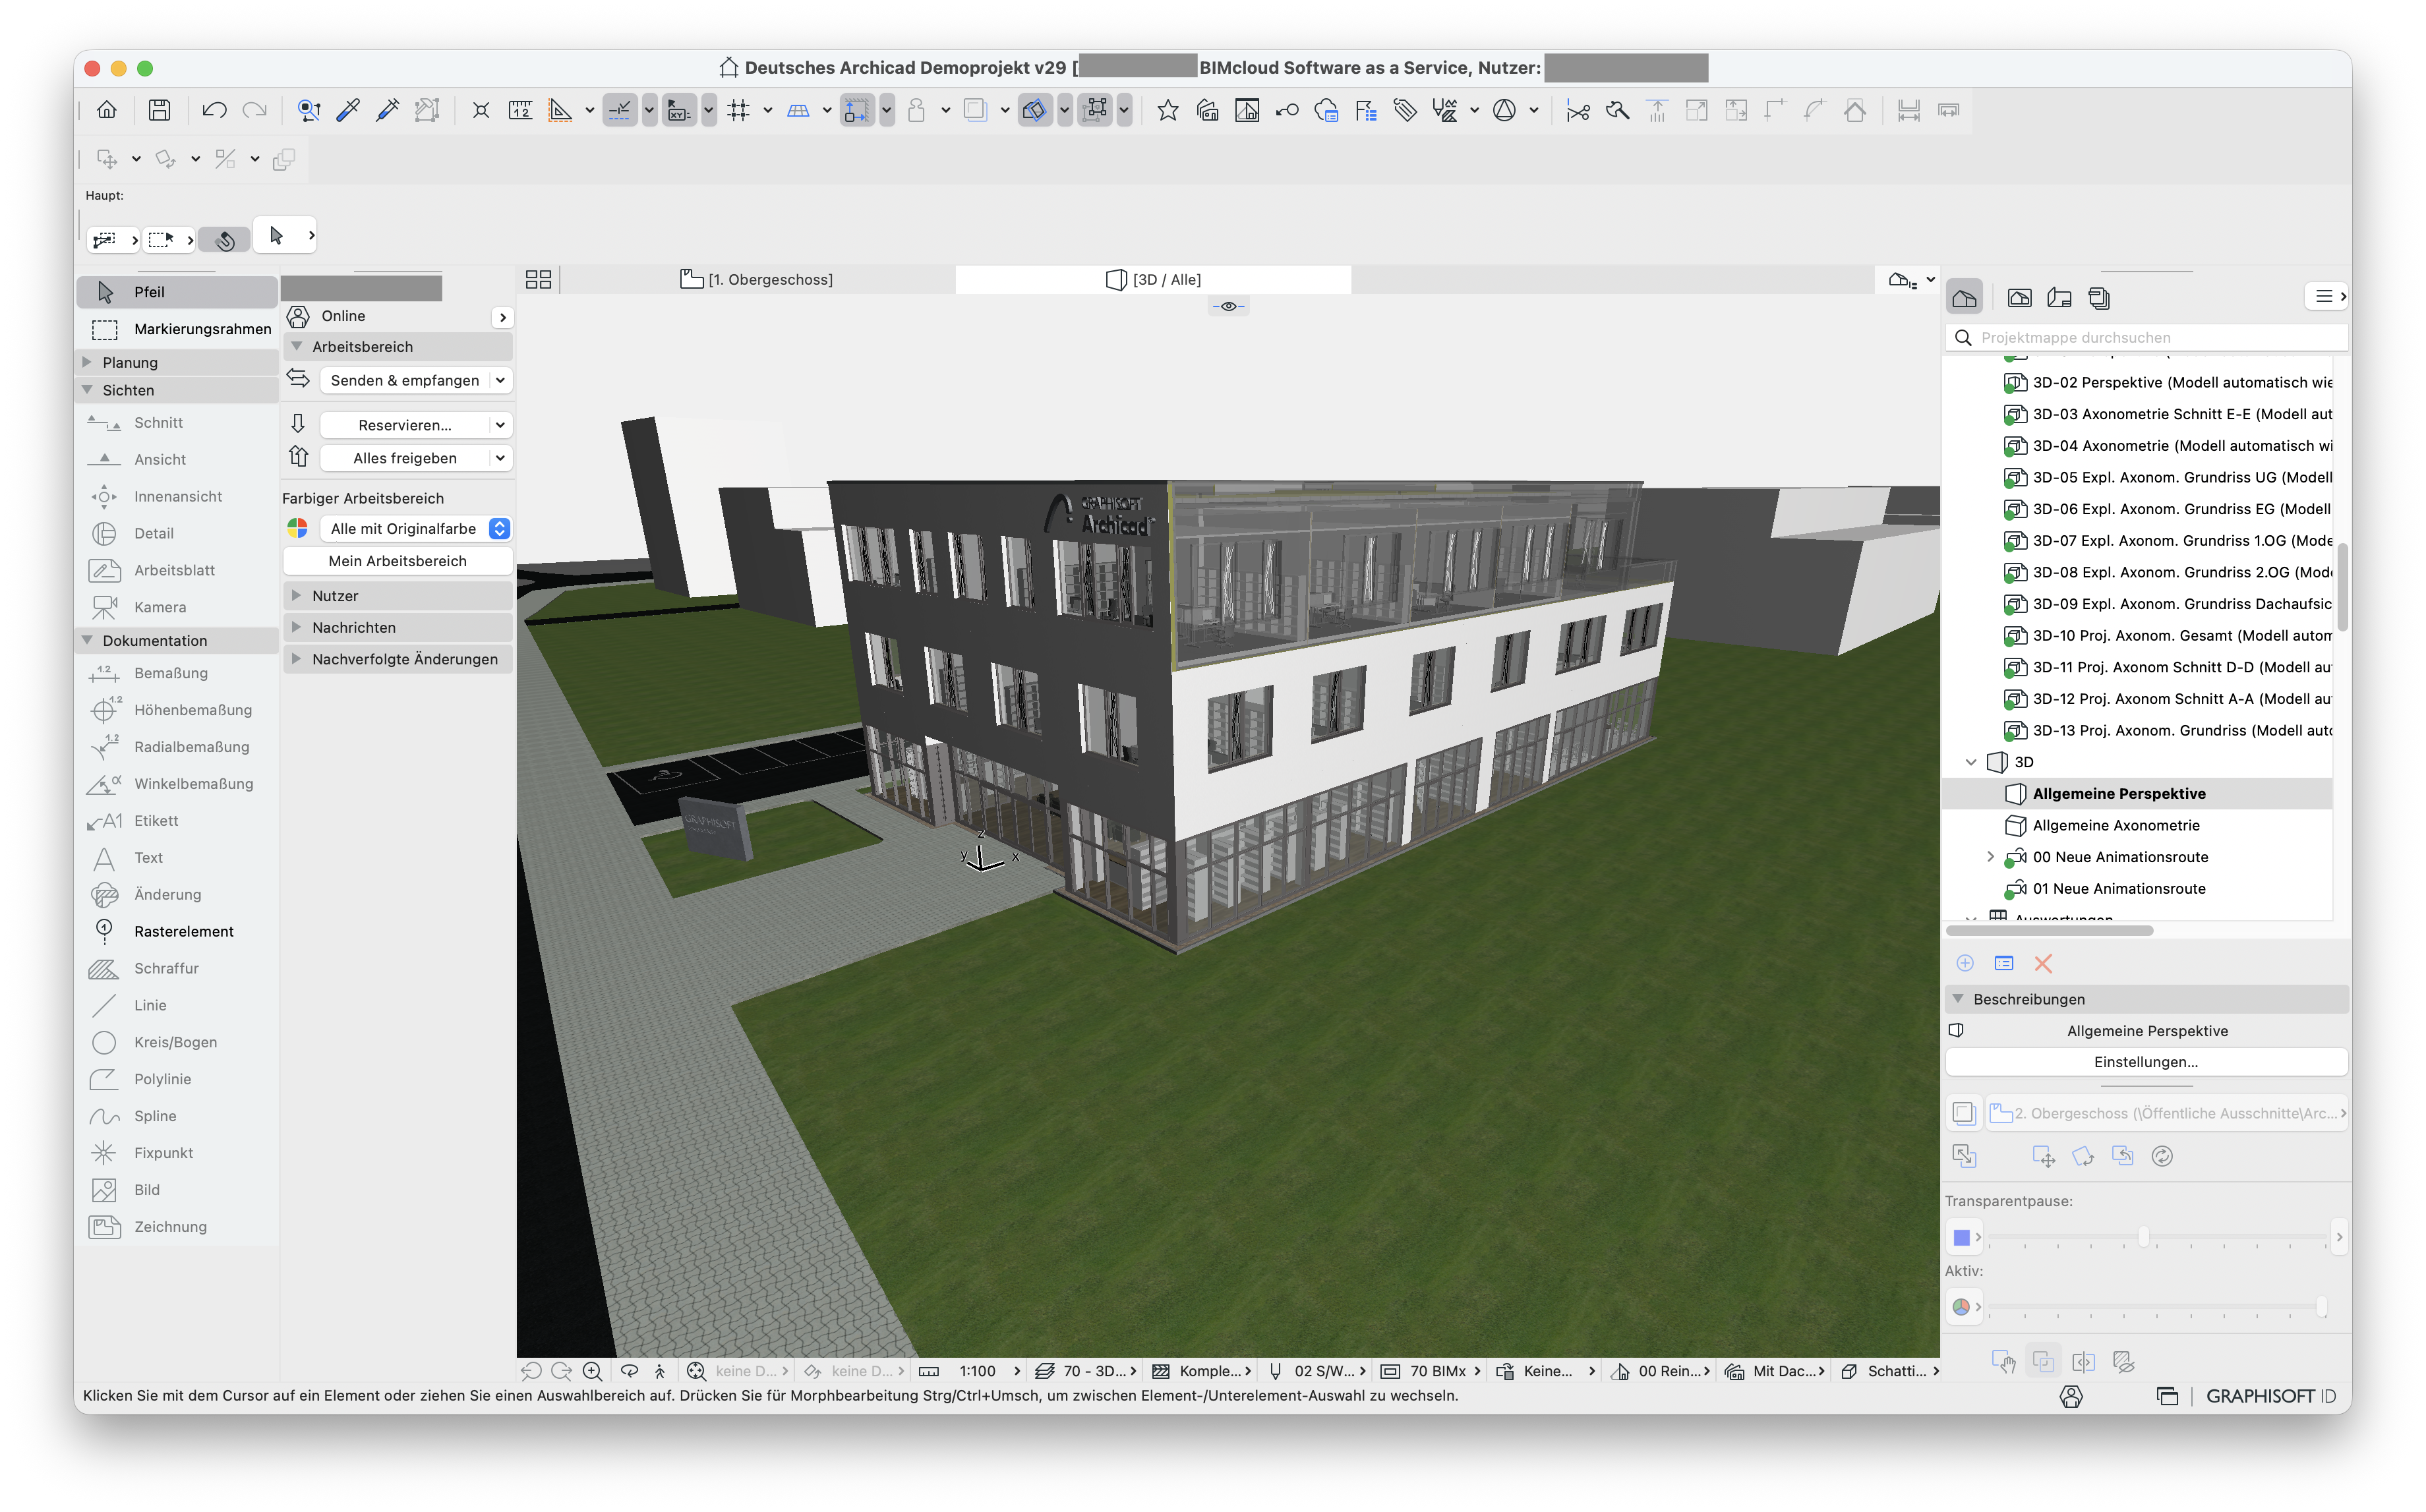The height and width of the screenshot is (1512, 2426).
Task: Click the Save floppy disk icon
Action: pyautogui.click(x=159, y=110)
